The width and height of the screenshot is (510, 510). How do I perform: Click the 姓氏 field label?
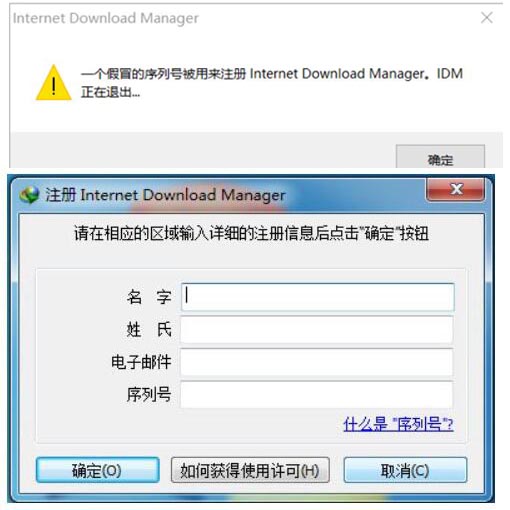click(149, 329)
